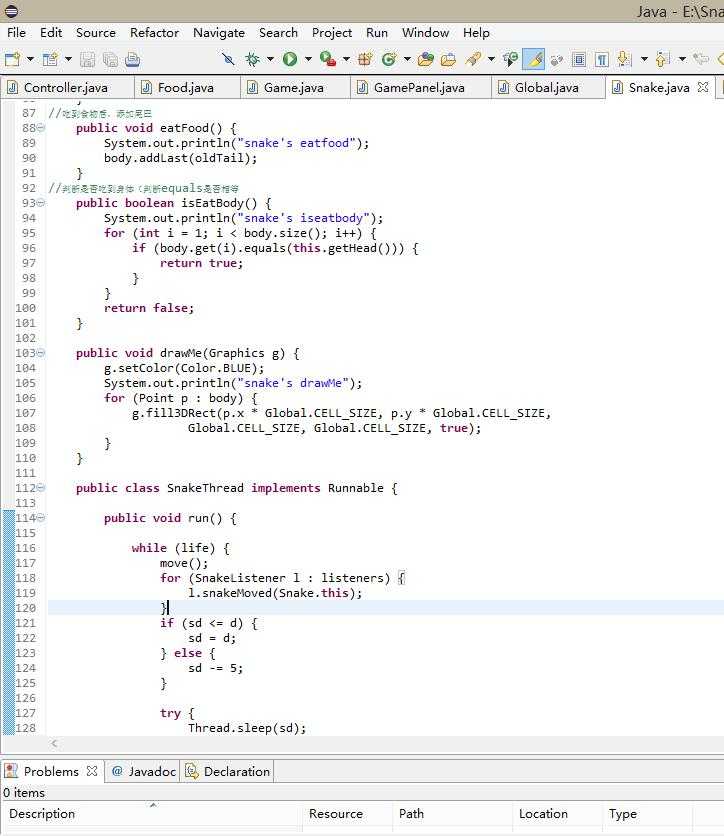Open the Run menu

tap(377, 33)
